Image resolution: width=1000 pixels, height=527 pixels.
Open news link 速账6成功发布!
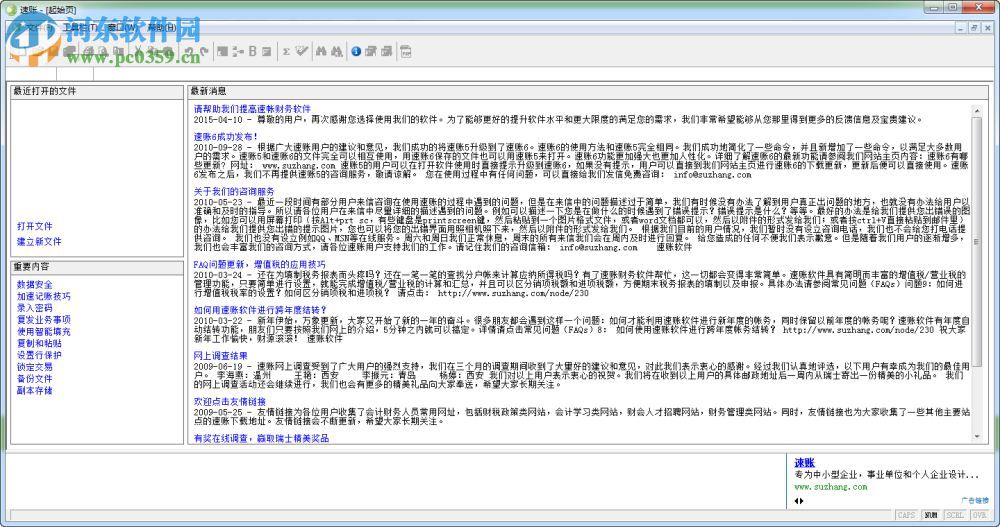225,137
